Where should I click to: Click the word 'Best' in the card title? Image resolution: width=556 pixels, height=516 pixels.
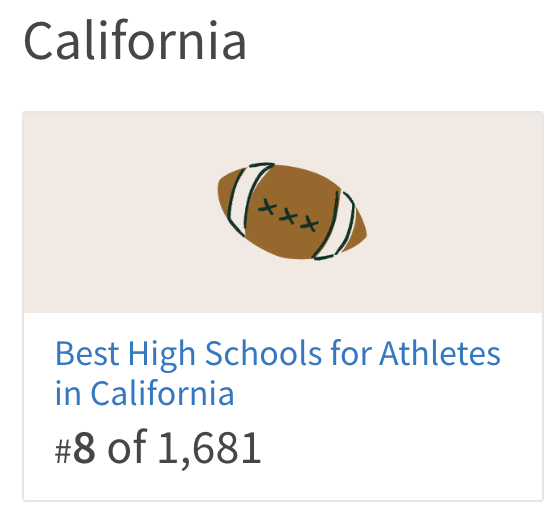pos(87,354)
